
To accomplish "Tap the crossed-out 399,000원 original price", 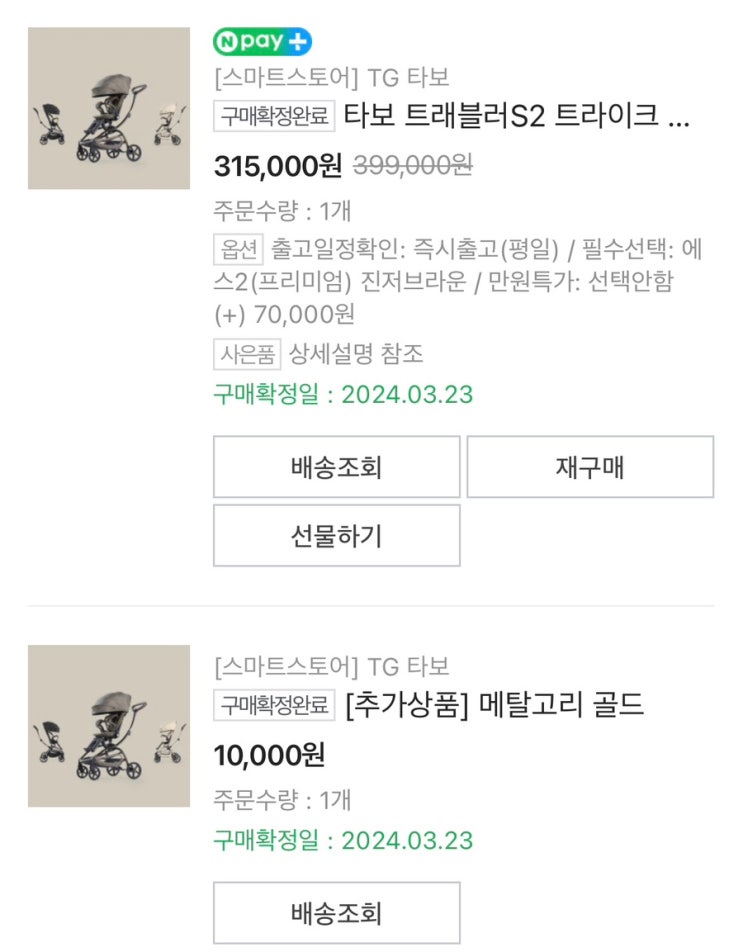I will pos(415,166).
